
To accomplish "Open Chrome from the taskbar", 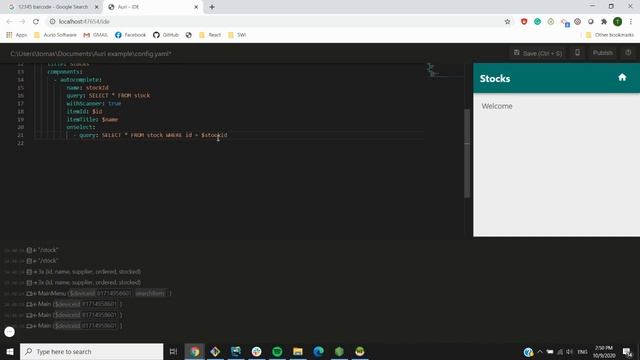I will [x=195, y=351].
